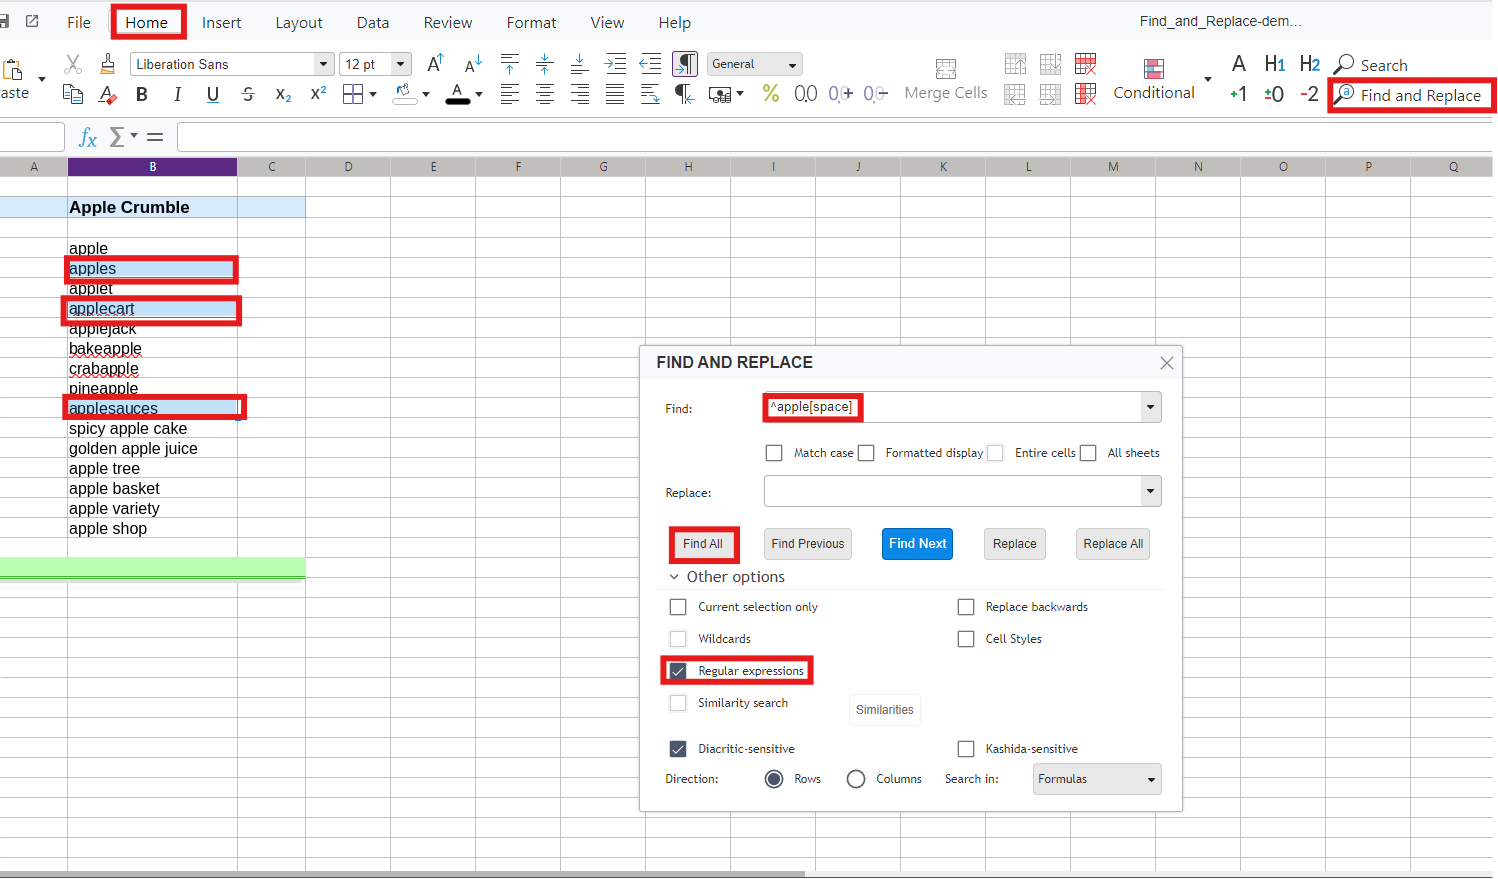Switch to the Insert tab
This screenshot has height=879, width=1498.
221,22
